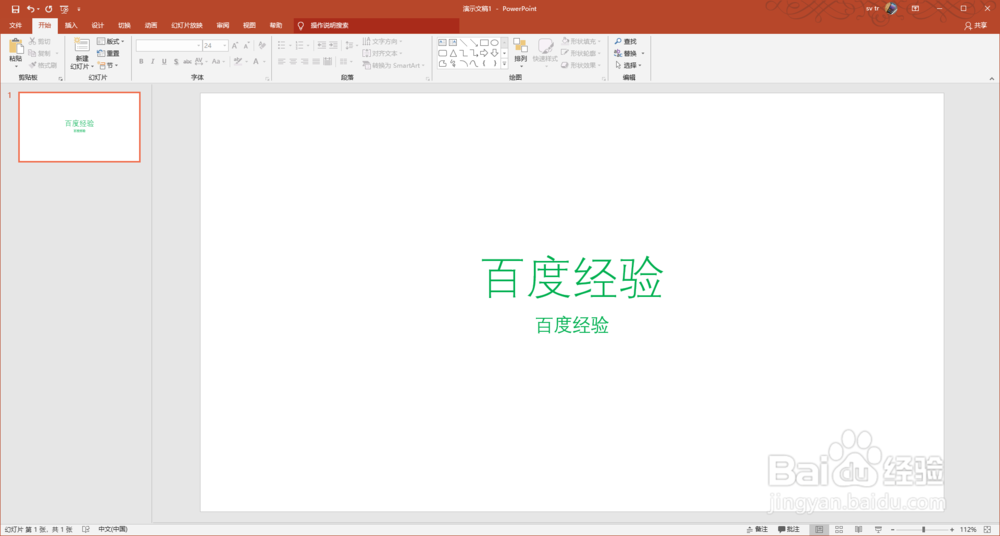Open the 选择 selection dropdown
The image size is (1000, 536).
pos(628,65)
